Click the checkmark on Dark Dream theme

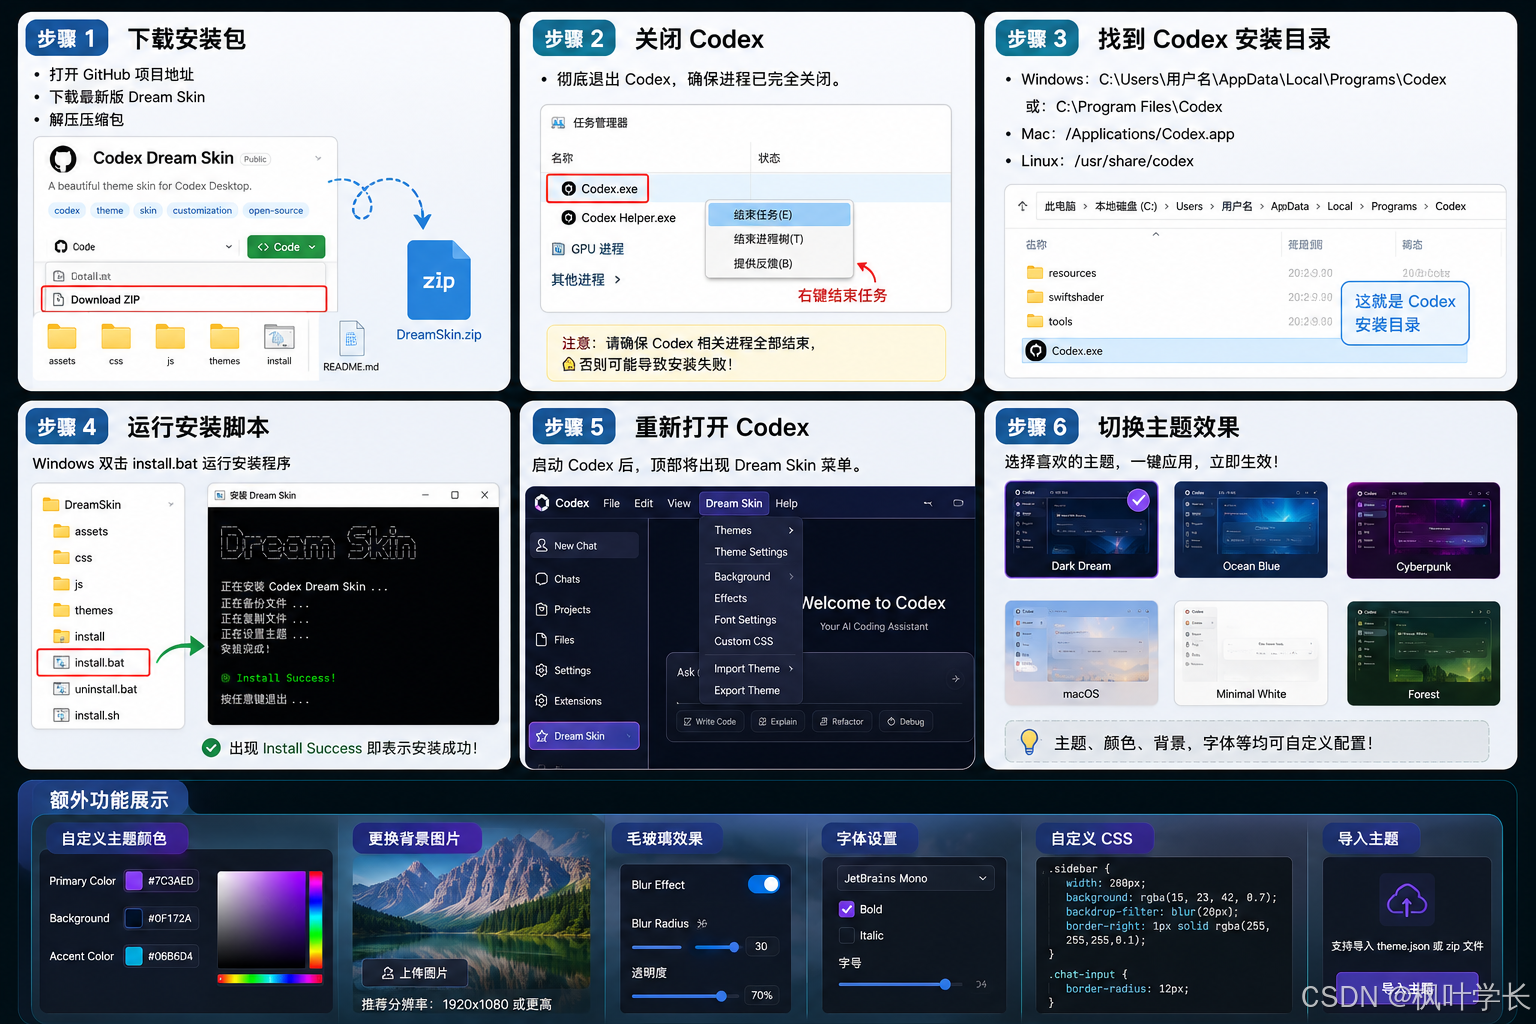click(x=1138, y=500)
